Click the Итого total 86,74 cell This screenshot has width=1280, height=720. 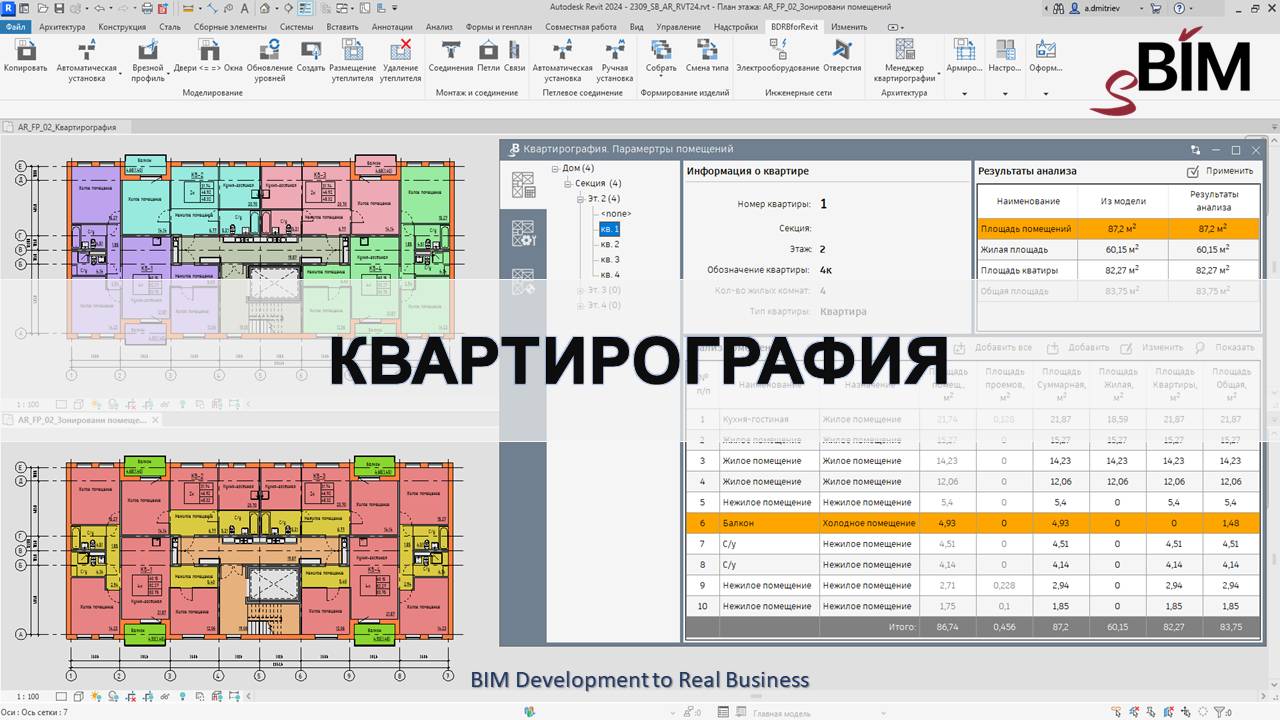946,627
